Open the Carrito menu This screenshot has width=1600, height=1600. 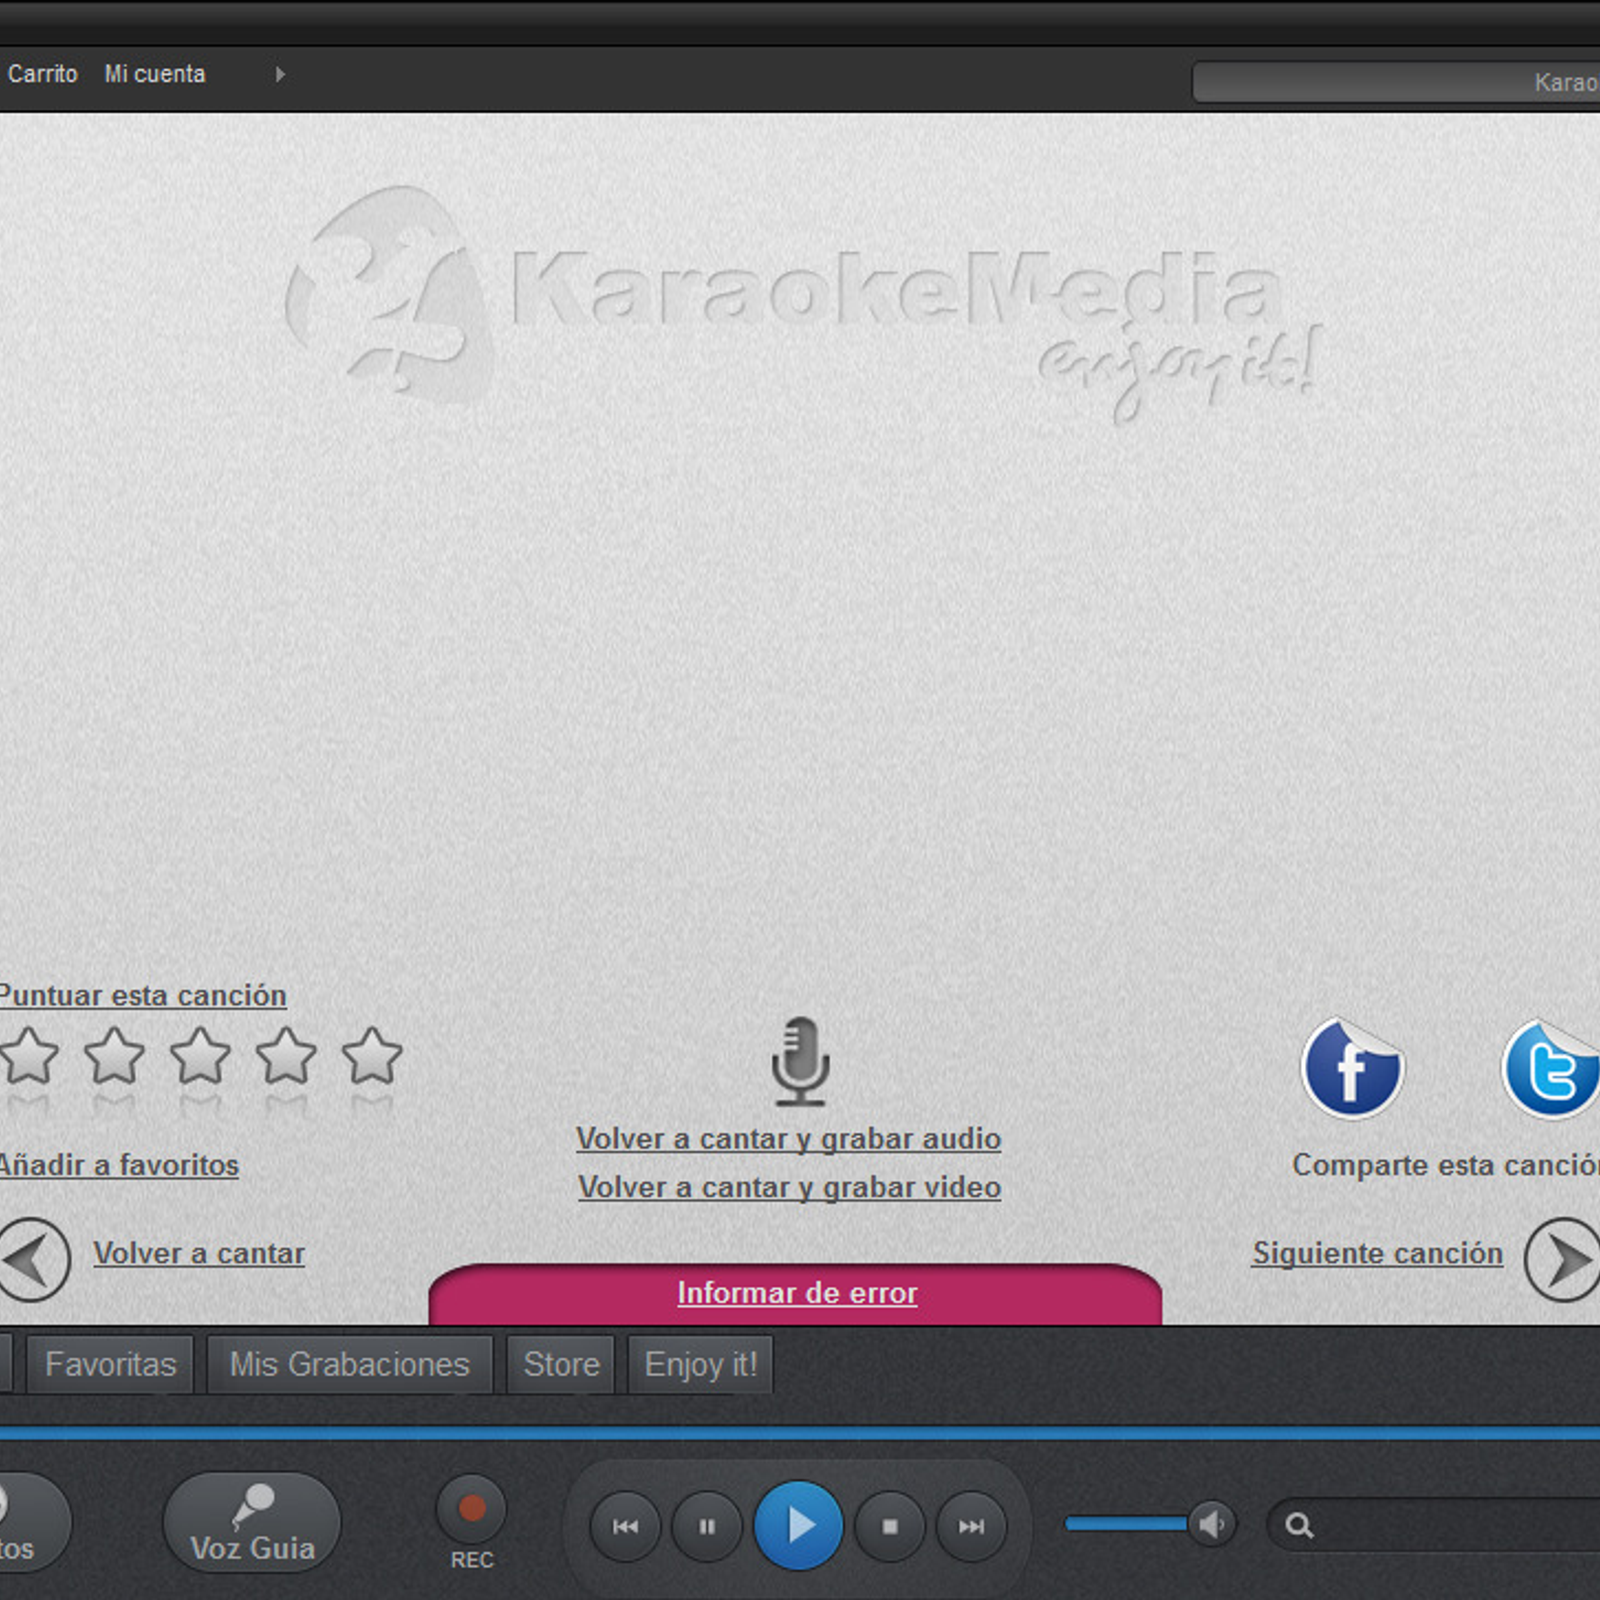[x=42, y=74]
